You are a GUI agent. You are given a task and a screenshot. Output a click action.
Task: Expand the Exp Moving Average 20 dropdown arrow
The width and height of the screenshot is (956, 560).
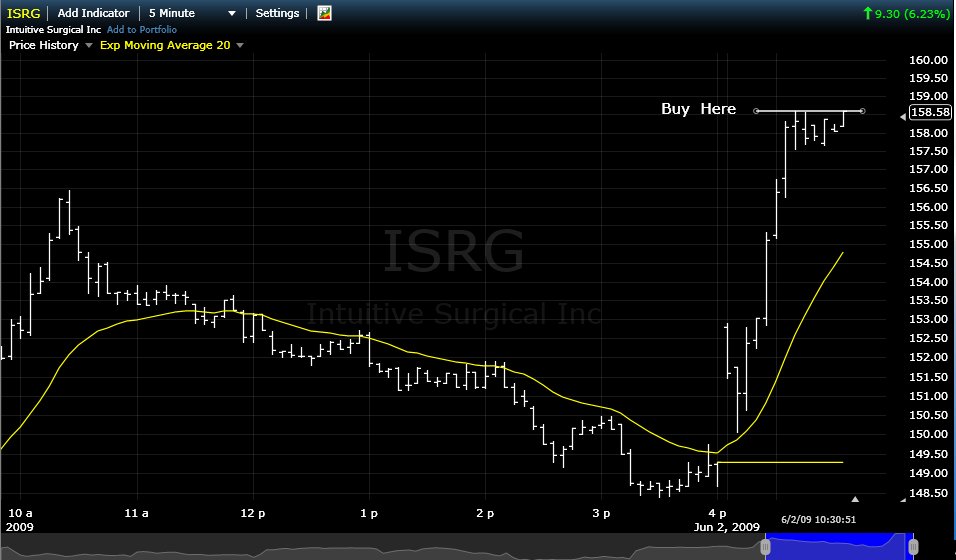pos(240,45)
